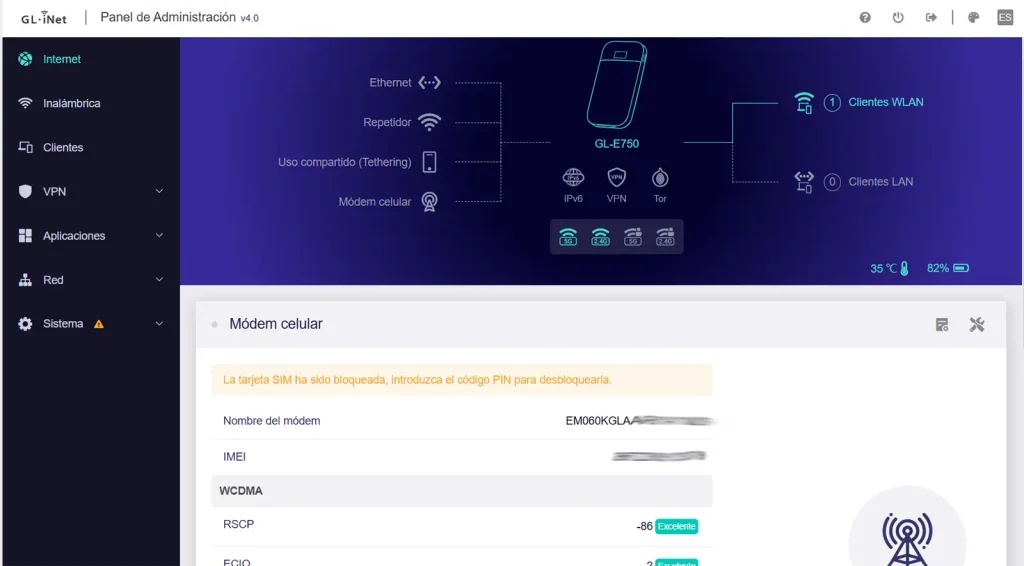This screenshot has height=566, width=1024.
Task: Open the theme palette icon
Action: 973,18
